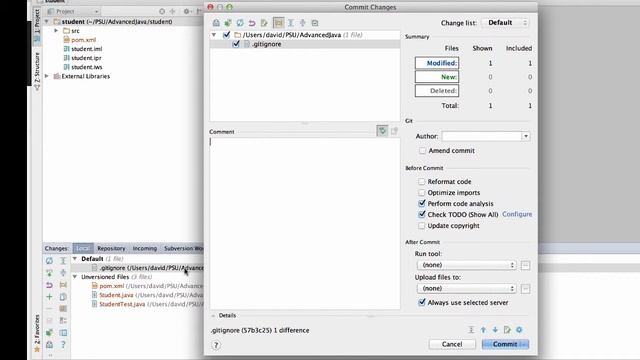Open the Z: Structure side tab
This screenshot has height=360, width=640.
click(37, 71)
